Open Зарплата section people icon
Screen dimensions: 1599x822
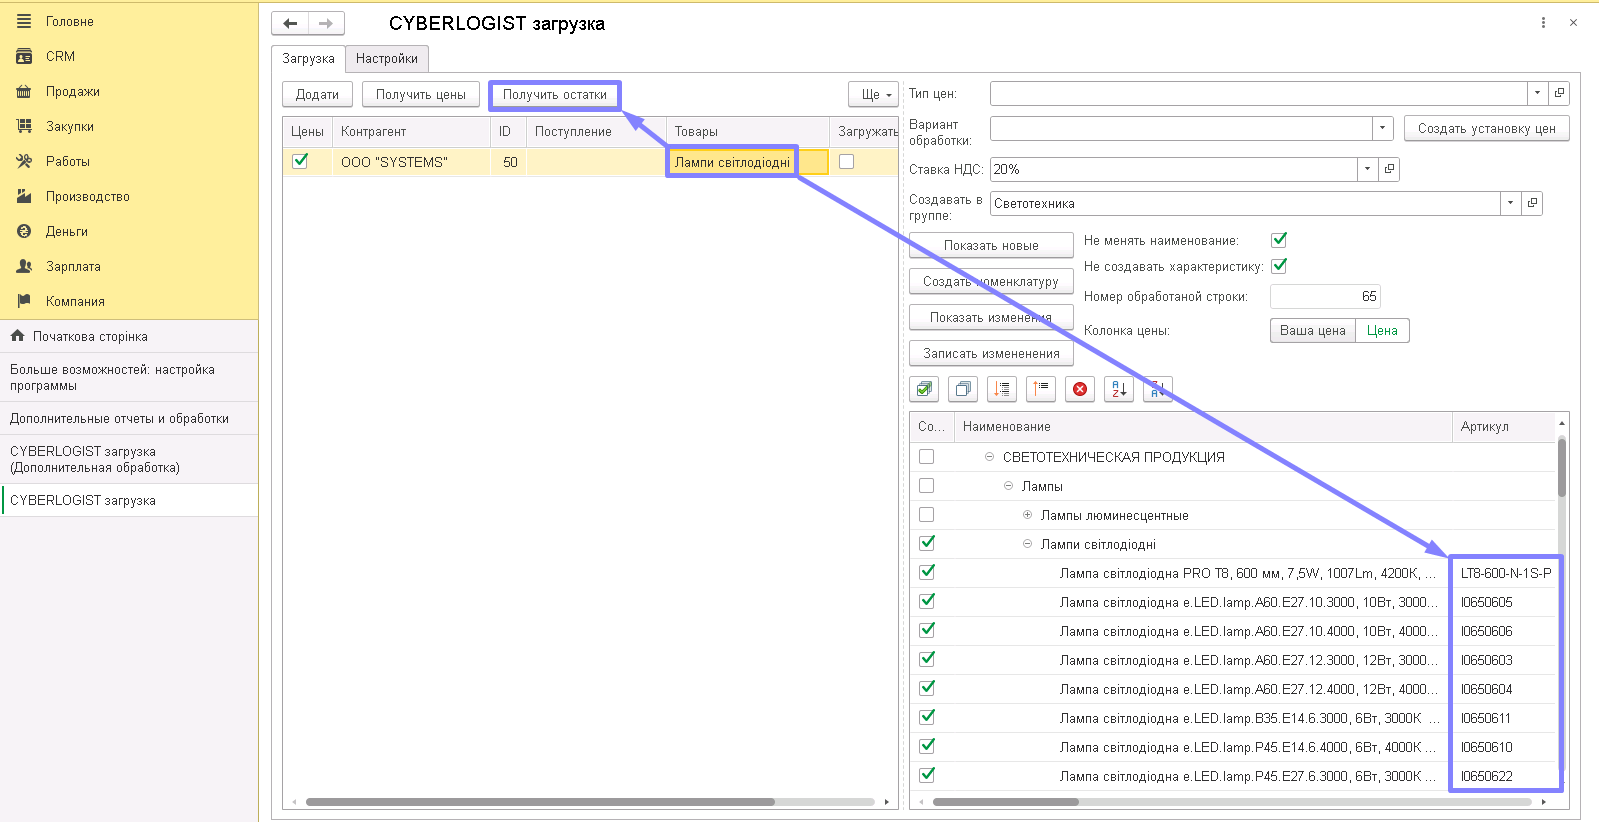point(24,266)
